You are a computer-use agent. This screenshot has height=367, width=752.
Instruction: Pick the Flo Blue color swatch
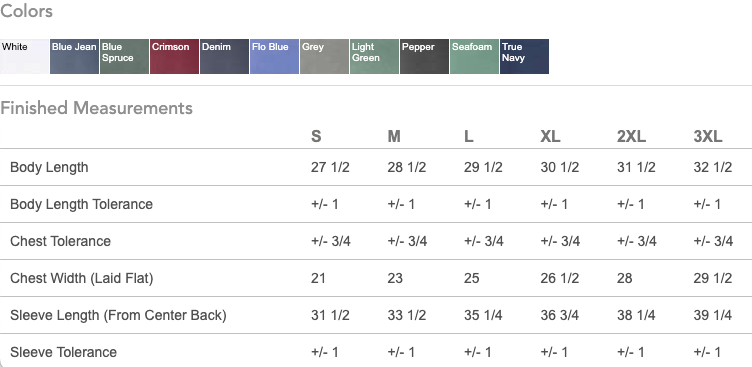click(x=274, y=57)
